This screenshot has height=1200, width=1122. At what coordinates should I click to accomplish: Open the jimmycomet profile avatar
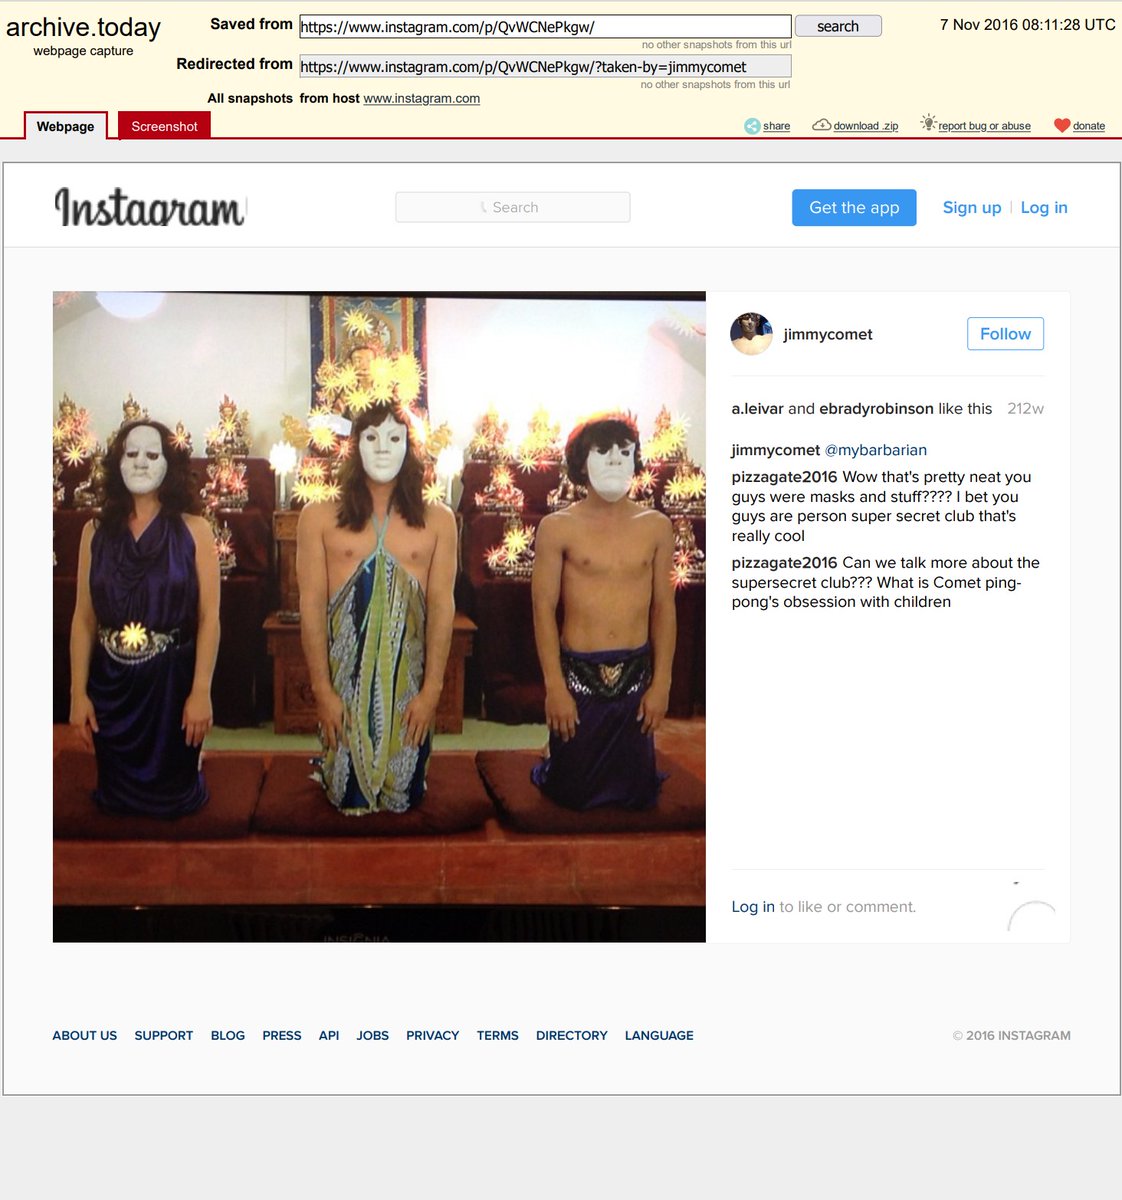[751, 334]
